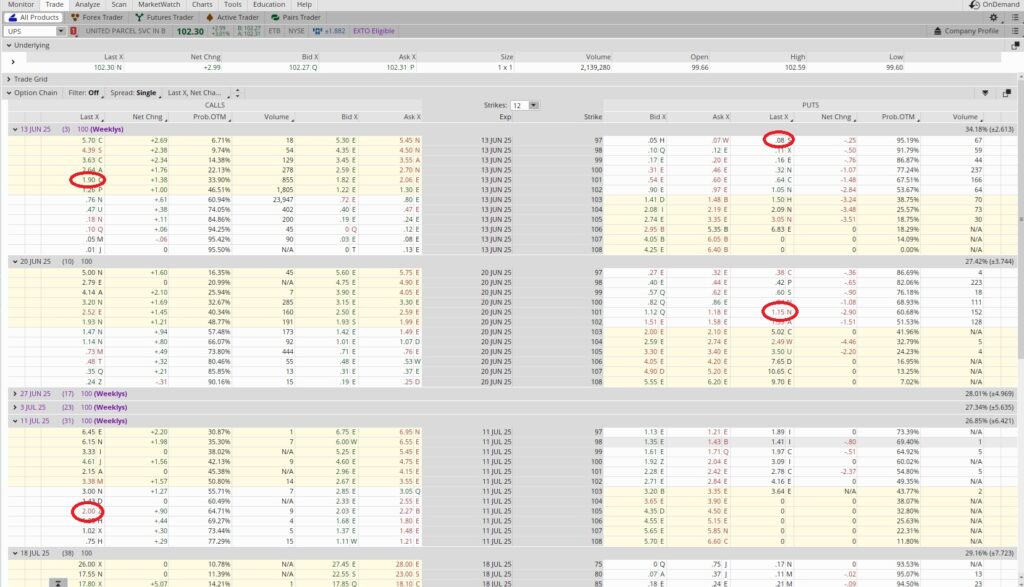The image size is (1024, 587).
Task: Select the Active Trader diamond icon
Action: 209,17
